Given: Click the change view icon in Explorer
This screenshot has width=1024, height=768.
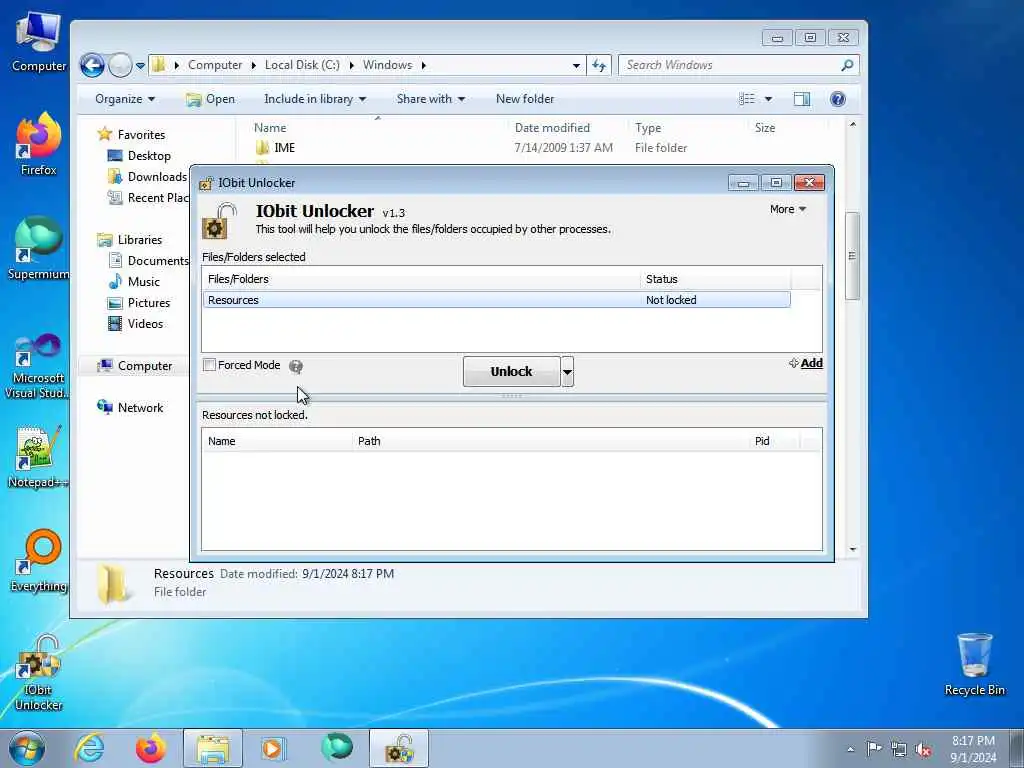Looking at the screenshot, I should [x=747, y=99].
